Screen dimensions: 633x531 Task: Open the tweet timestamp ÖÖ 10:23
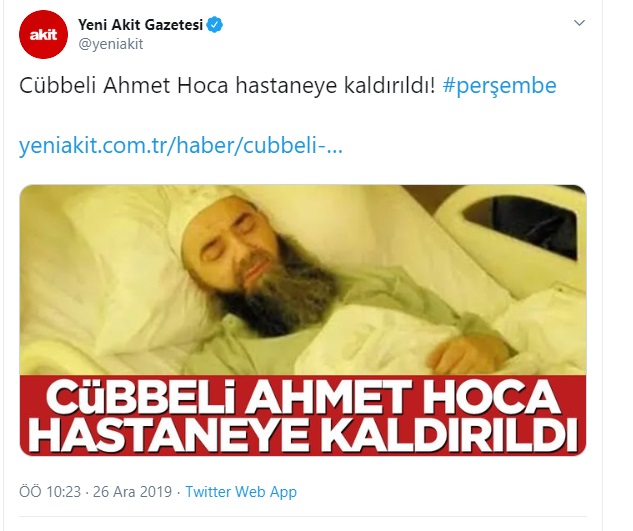[50, 492]
